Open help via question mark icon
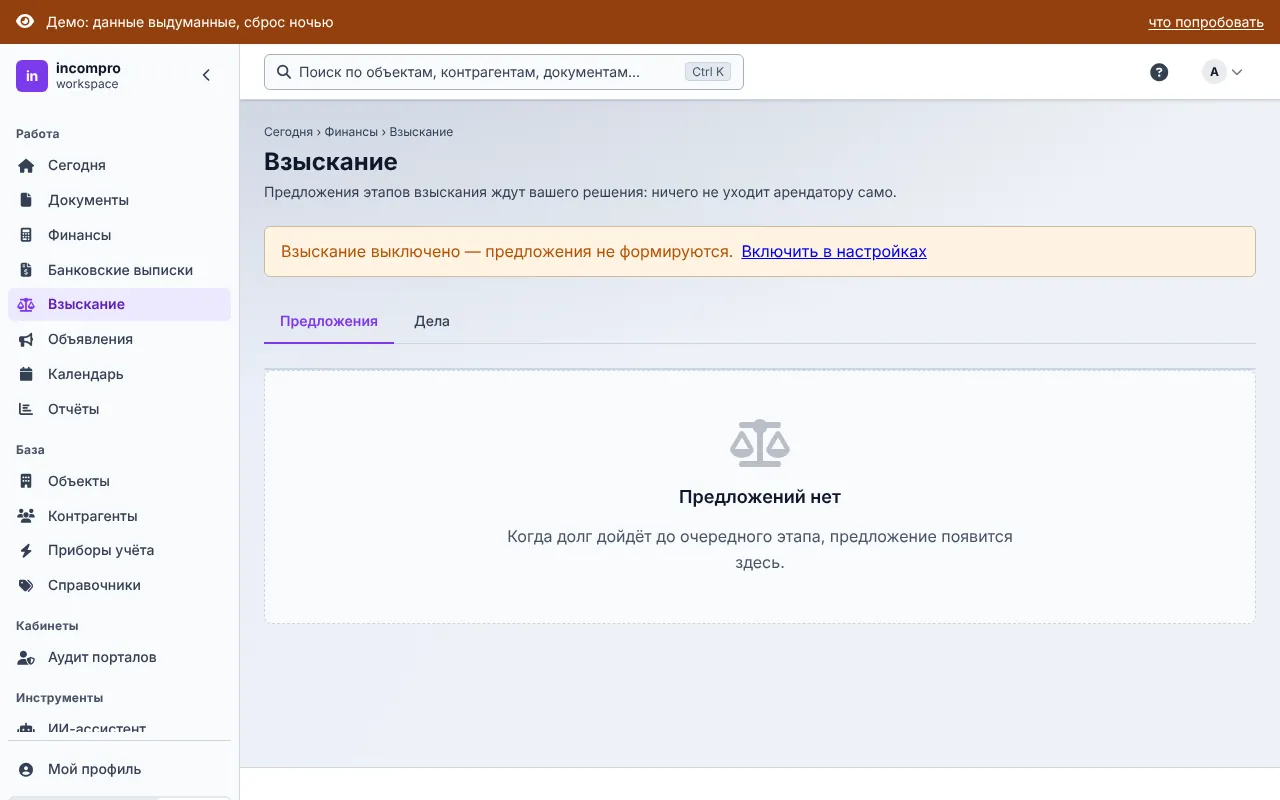 [x=1159, y=72]
